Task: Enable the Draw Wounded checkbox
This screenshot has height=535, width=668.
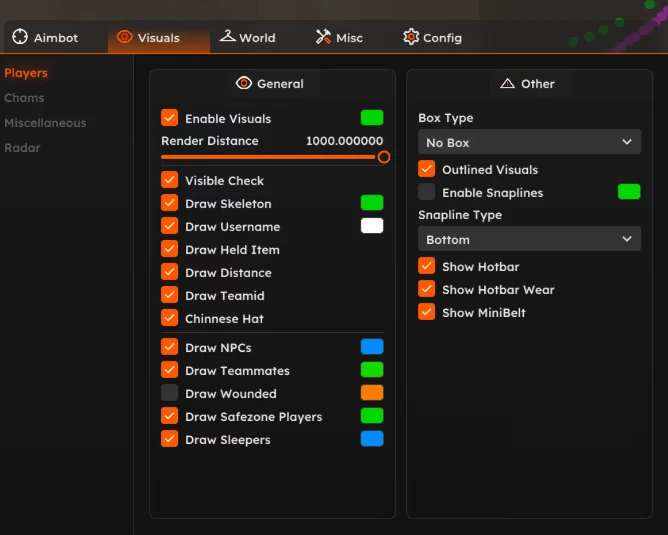Action: click(170, 393)
